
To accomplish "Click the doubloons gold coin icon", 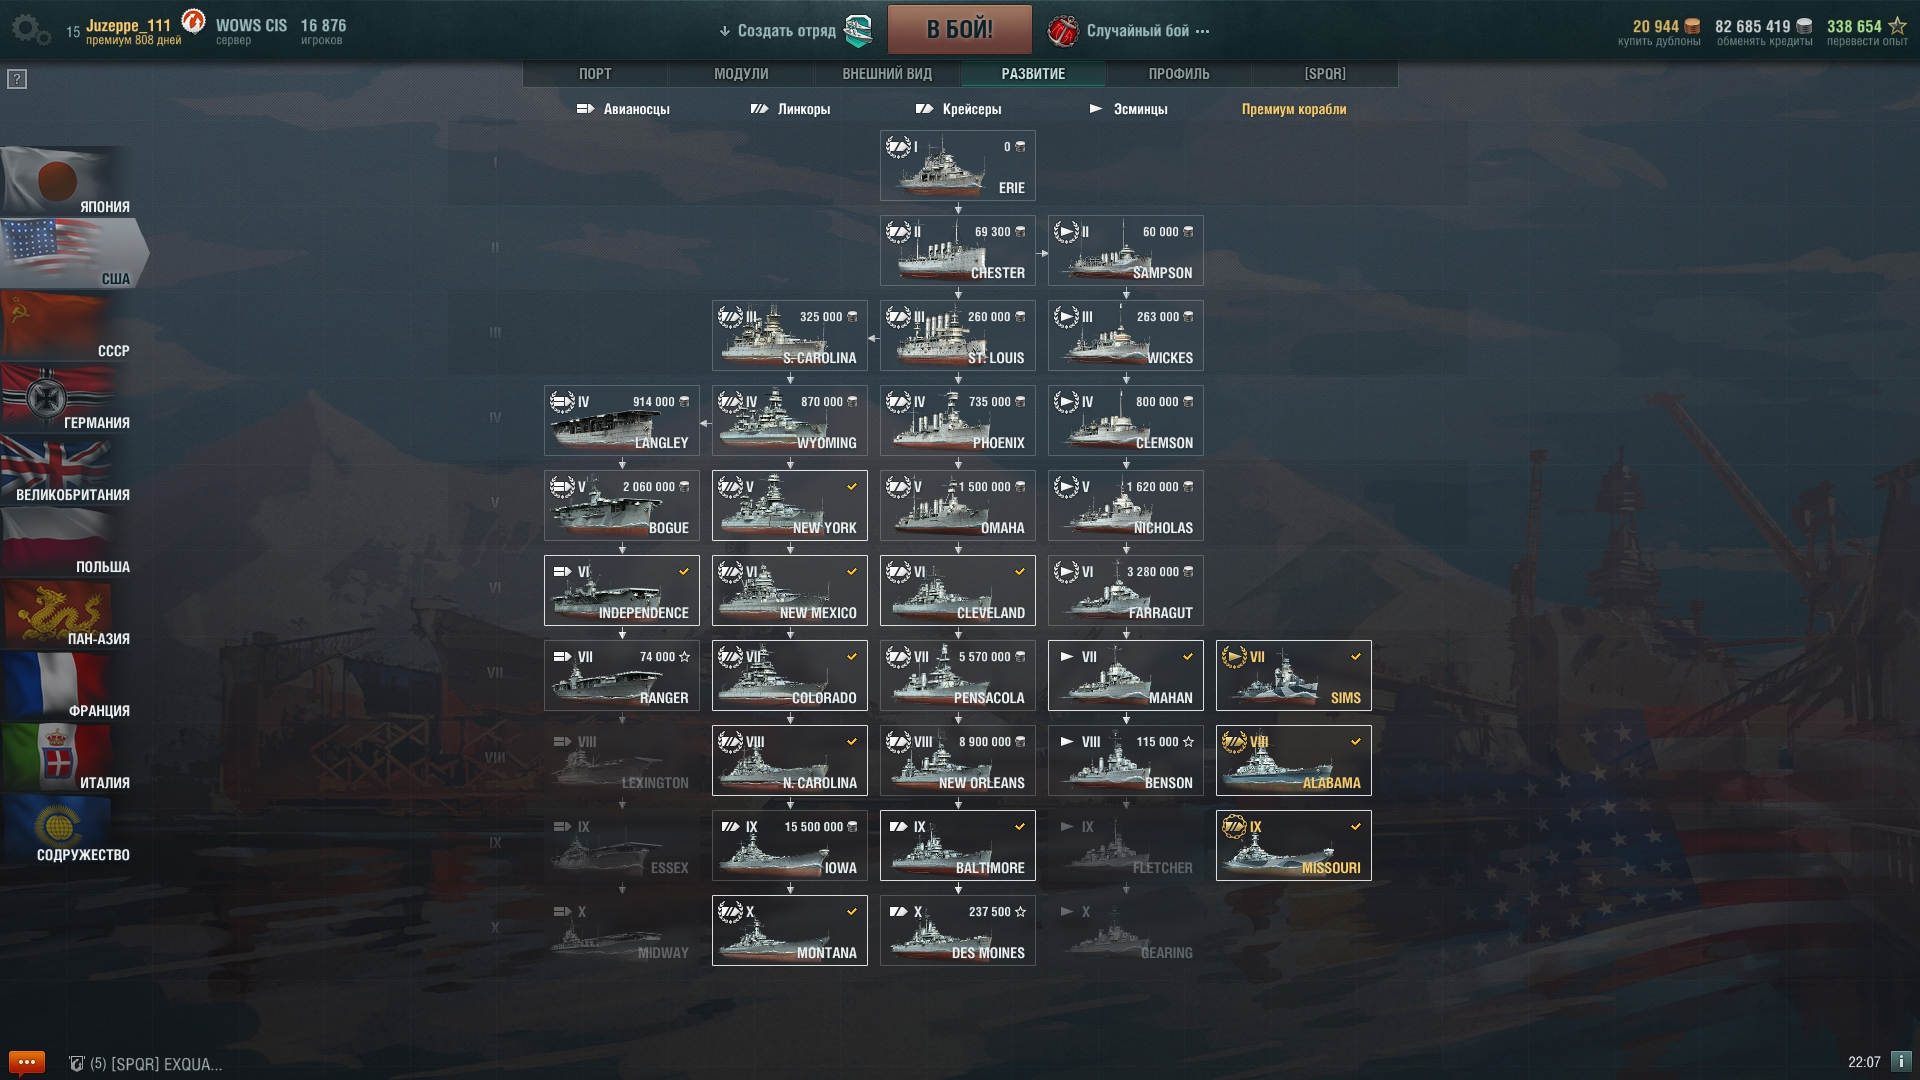I will [1692, 26].
